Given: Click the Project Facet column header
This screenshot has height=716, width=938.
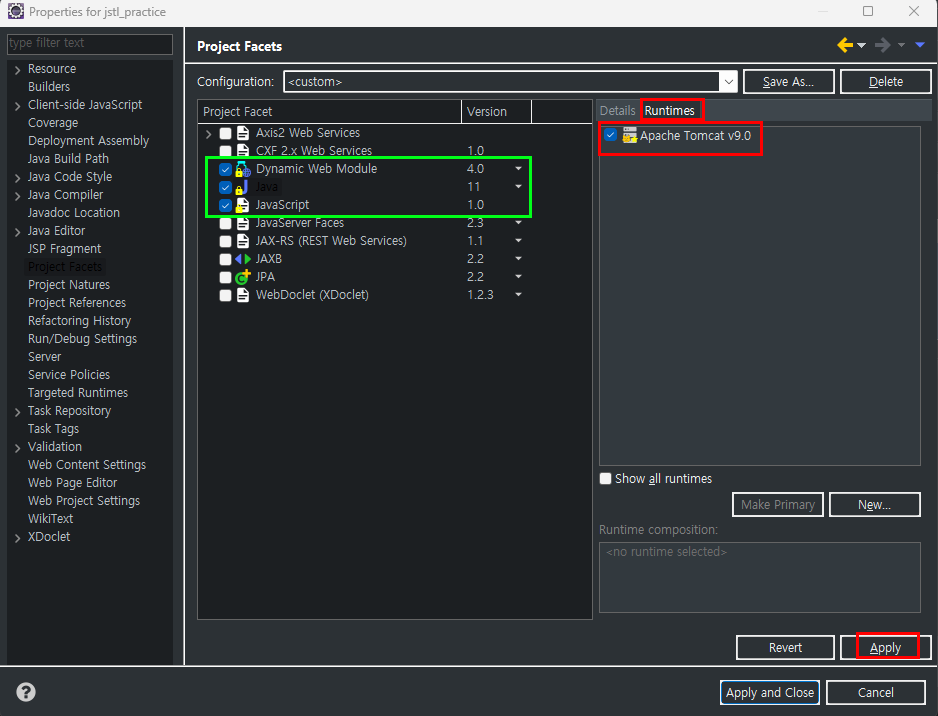Looking at the screenshot, I should tap(330, 112).
